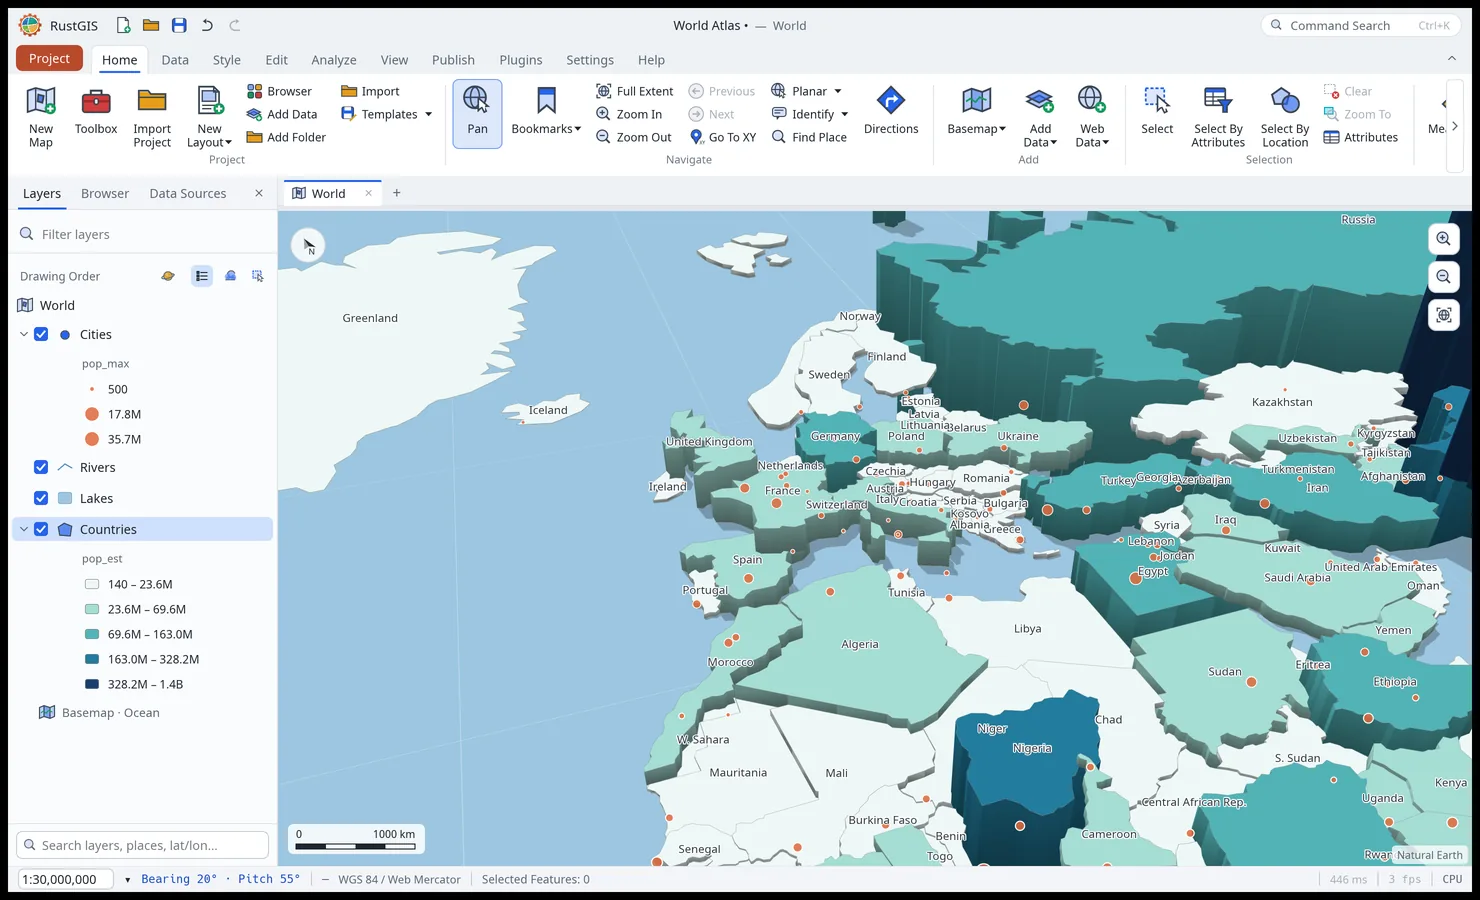Expand the Templates dropdown
Screen dimensions: 1480x900
pyautogui.click(x=428, y=114)
